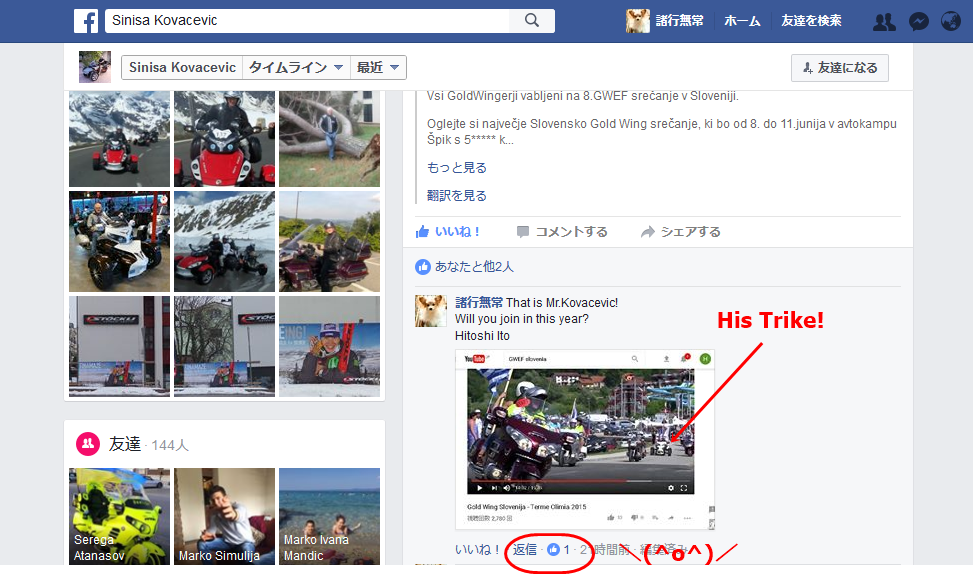Open the globe notifications icon
Screen dimensions: 973x574
(951, 21)
